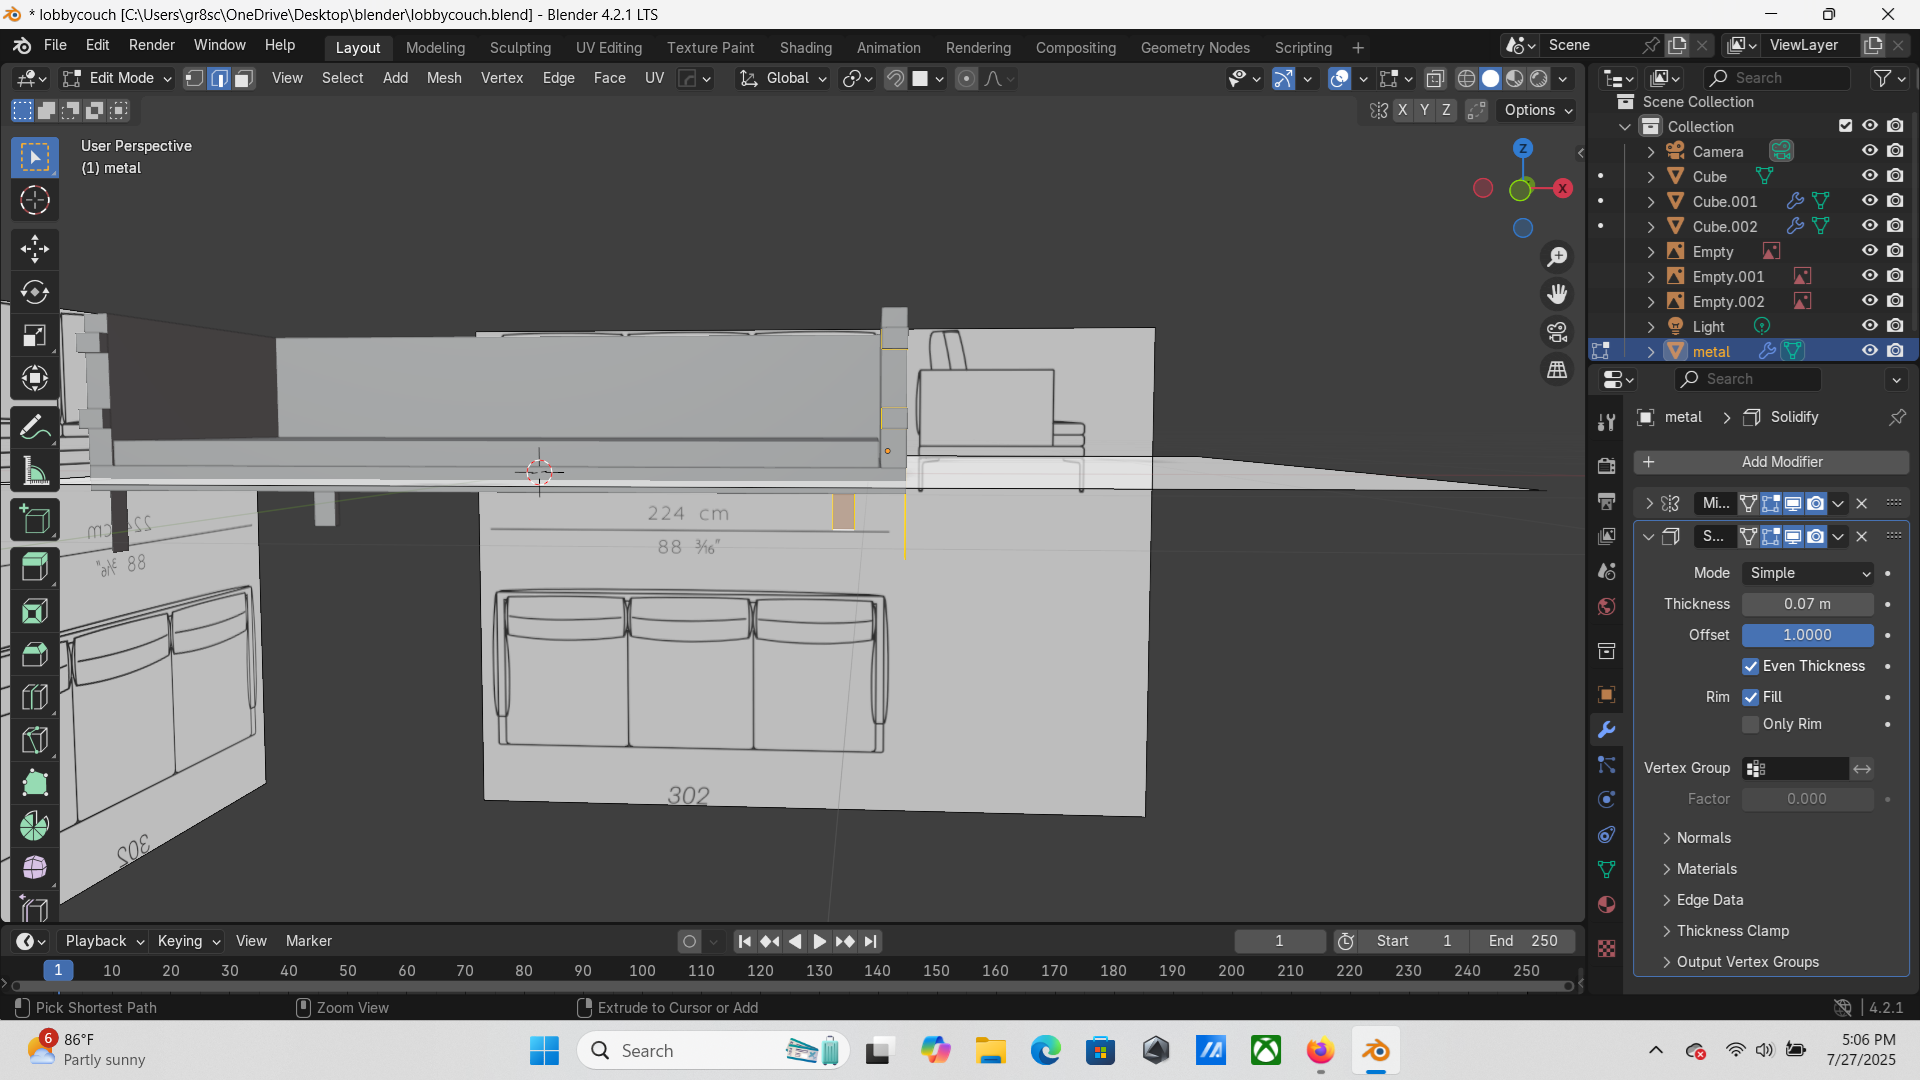Image resolution: width=1920 pixels, height=1080 pixels.
Task: Click the Add Modifier button
Action: [1771, 462]
